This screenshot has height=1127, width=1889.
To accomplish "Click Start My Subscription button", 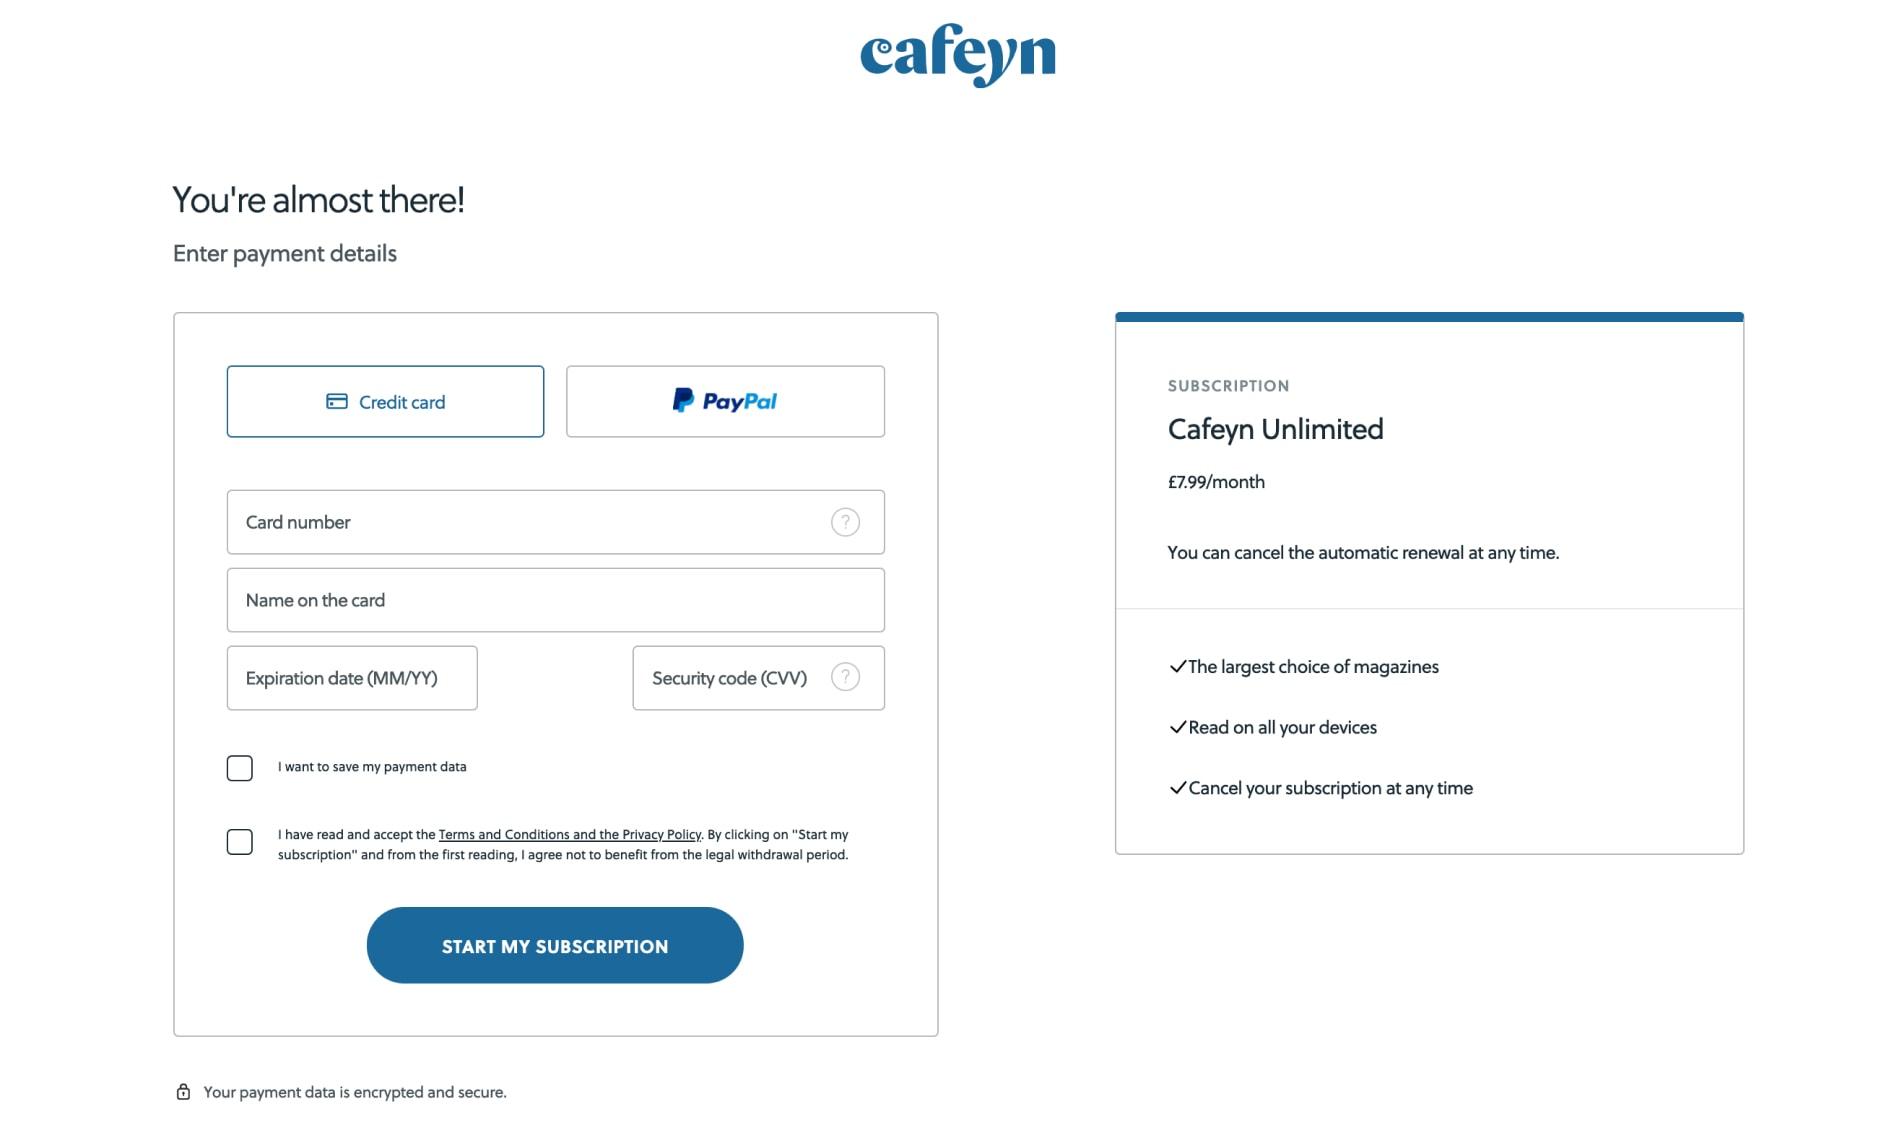I will pos(555,945).
